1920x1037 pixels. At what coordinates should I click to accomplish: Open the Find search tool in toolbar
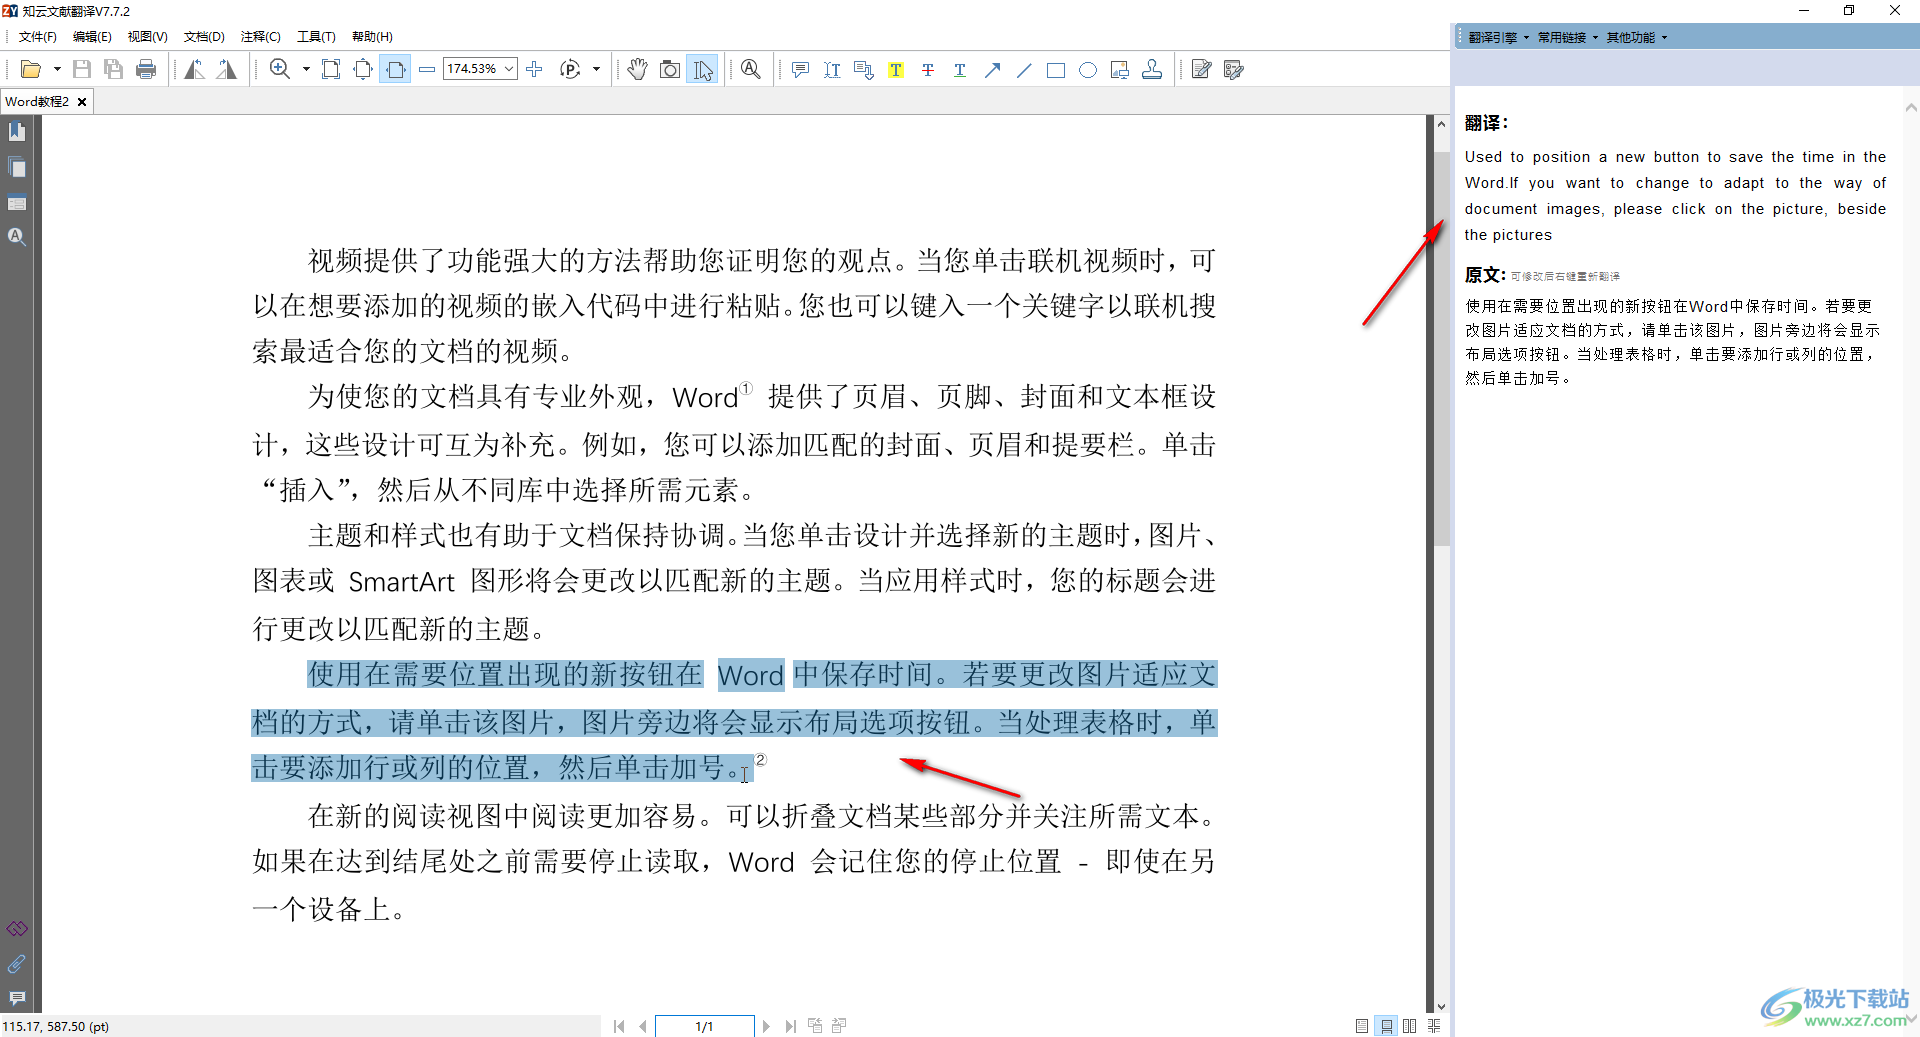[x=751, y=69]
